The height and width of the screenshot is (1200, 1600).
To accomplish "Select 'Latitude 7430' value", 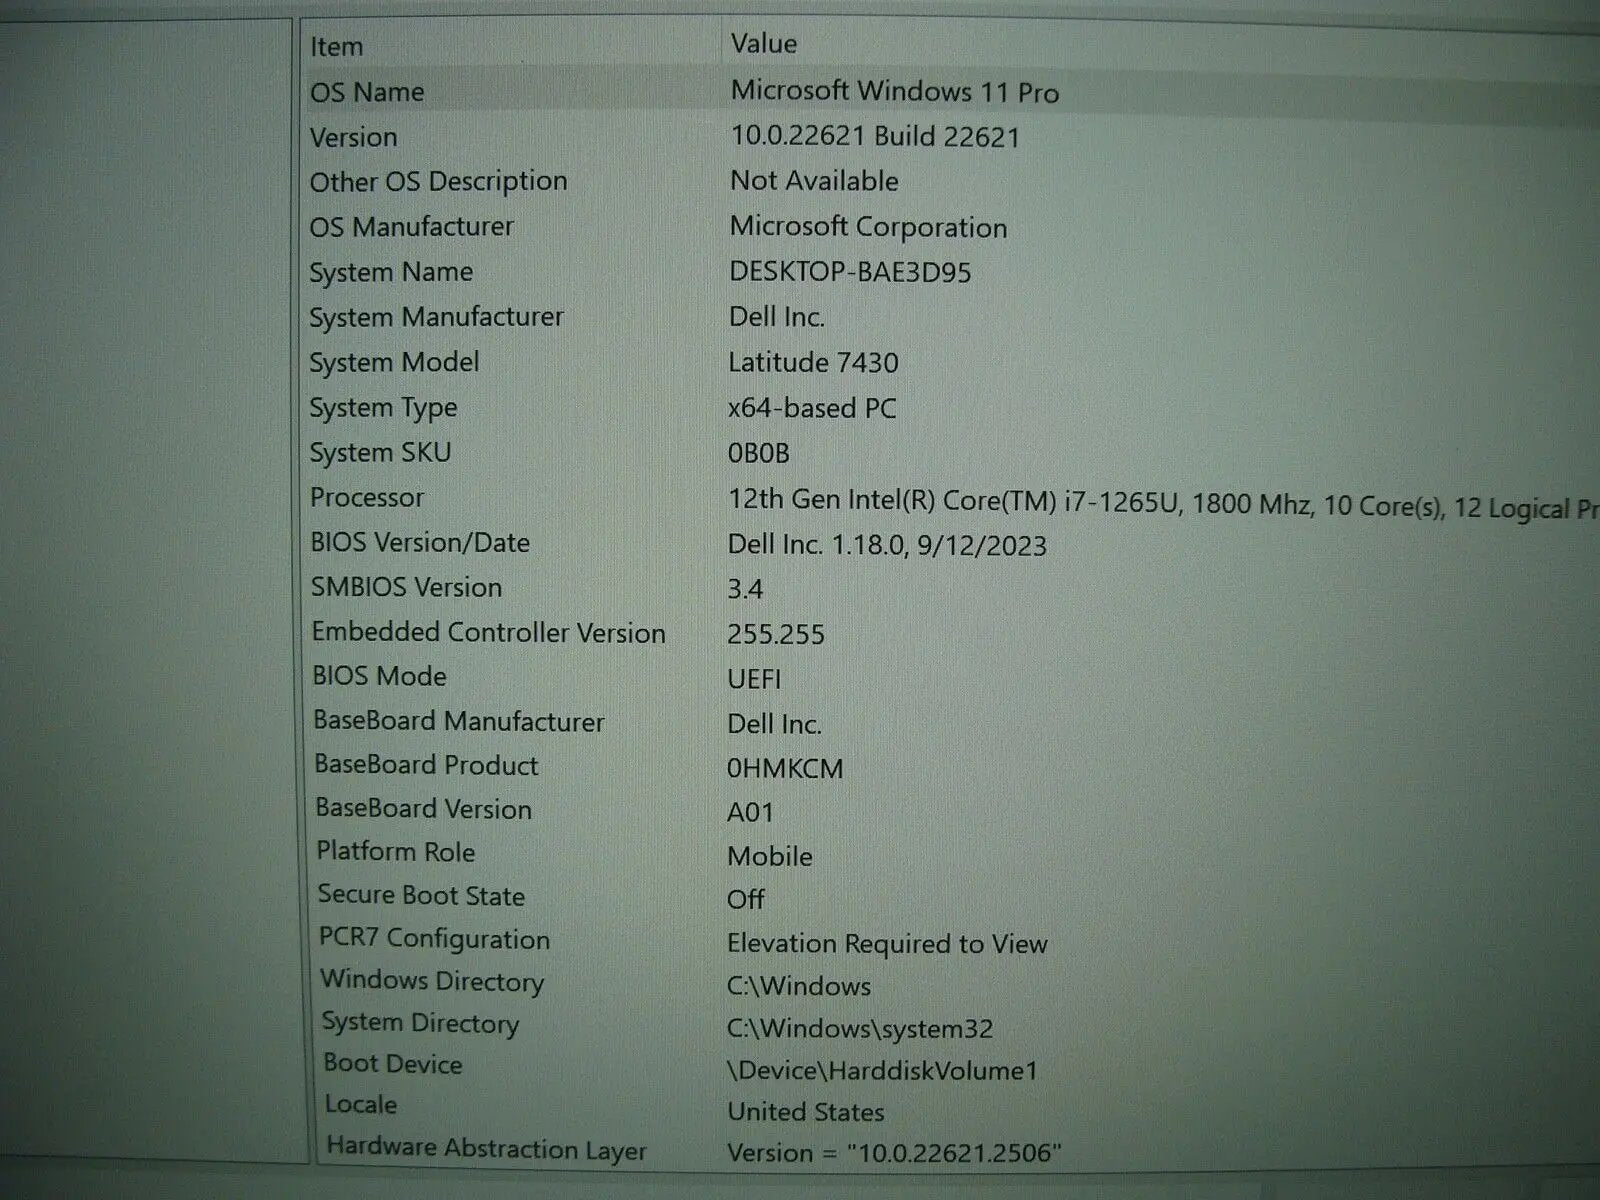I will tap(813, 362).
